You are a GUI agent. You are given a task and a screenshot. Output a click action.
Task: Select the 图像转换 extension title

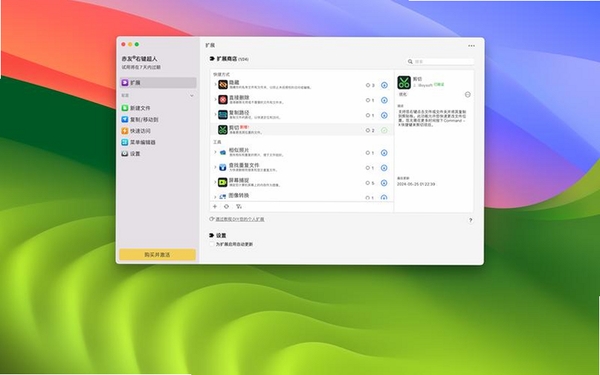239,195
